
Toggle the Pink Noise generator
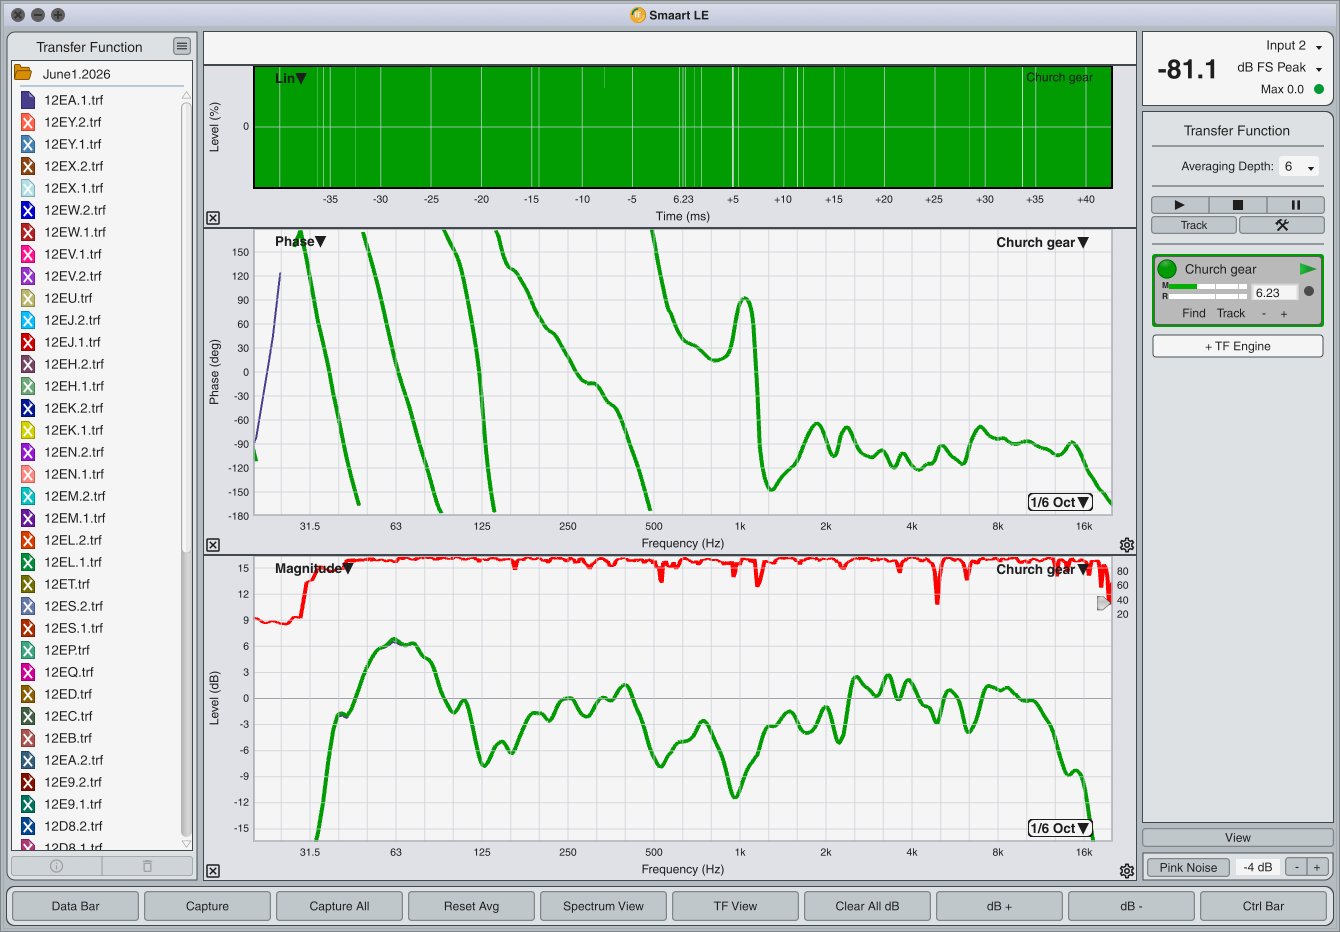1189,867
